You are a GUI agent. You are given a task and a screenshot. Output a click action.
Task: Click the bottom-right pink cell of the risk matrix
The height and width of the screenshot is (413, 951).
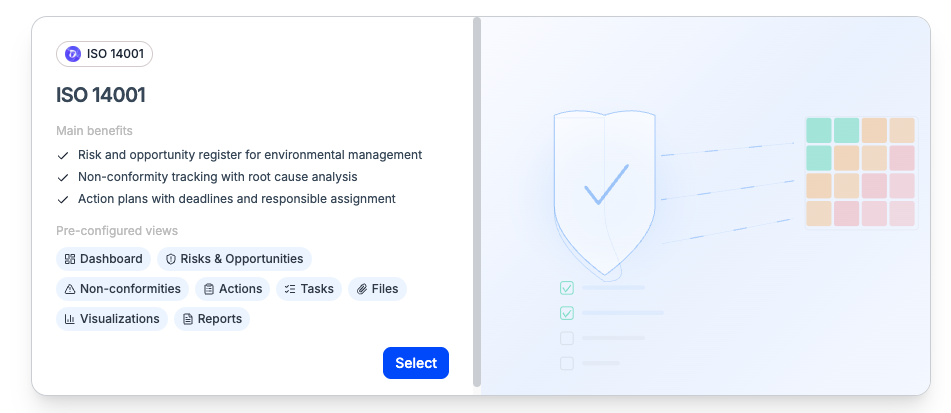[x=902, y=213]
